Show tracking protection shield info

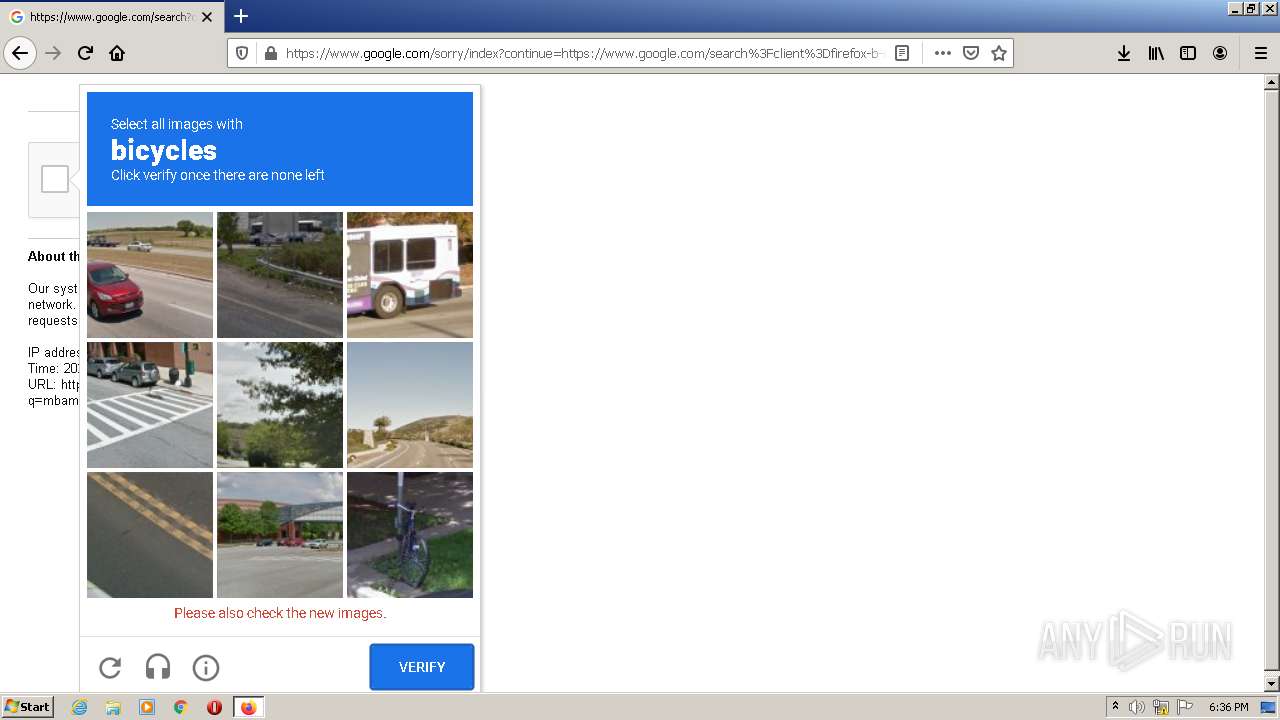coord(242,53)
